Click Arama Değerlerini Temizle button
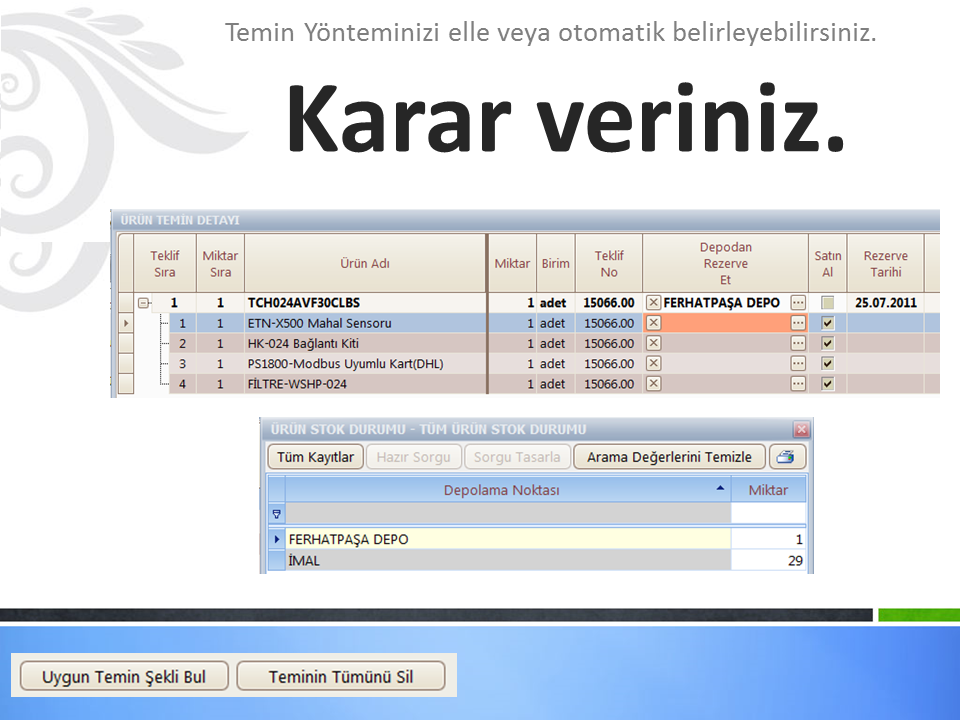Image resolution: width=960 pixels, height=720 pixels. [669, 457]
